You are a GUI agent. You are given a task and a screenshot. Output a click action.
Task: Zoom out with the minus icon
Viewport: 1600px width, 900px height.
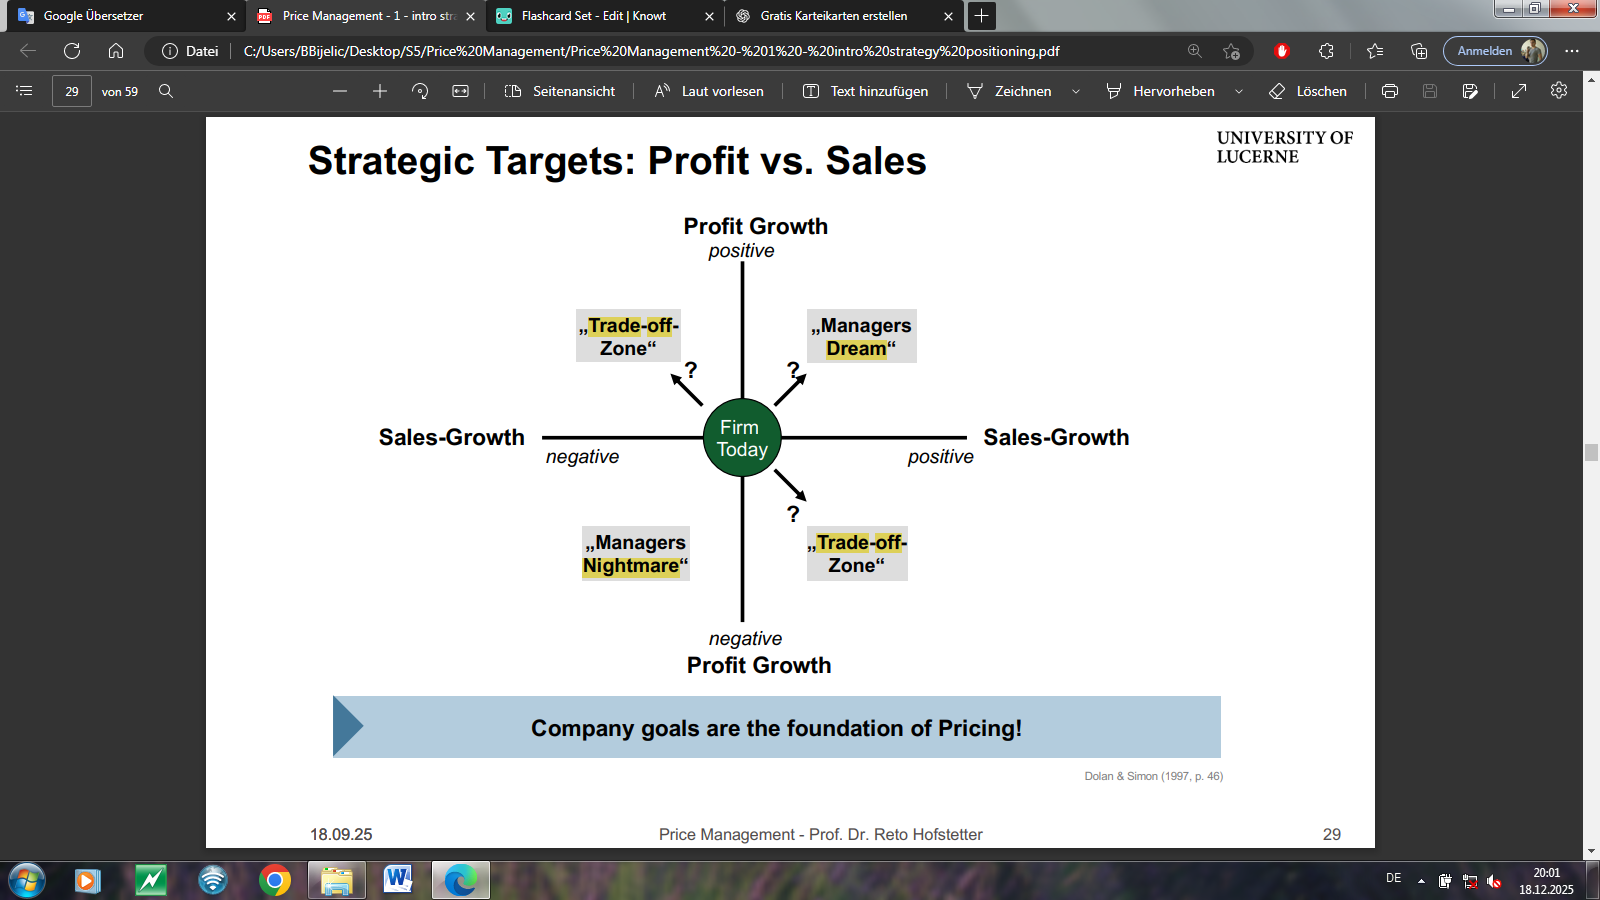pyautogui.click(x=340, y=91)
